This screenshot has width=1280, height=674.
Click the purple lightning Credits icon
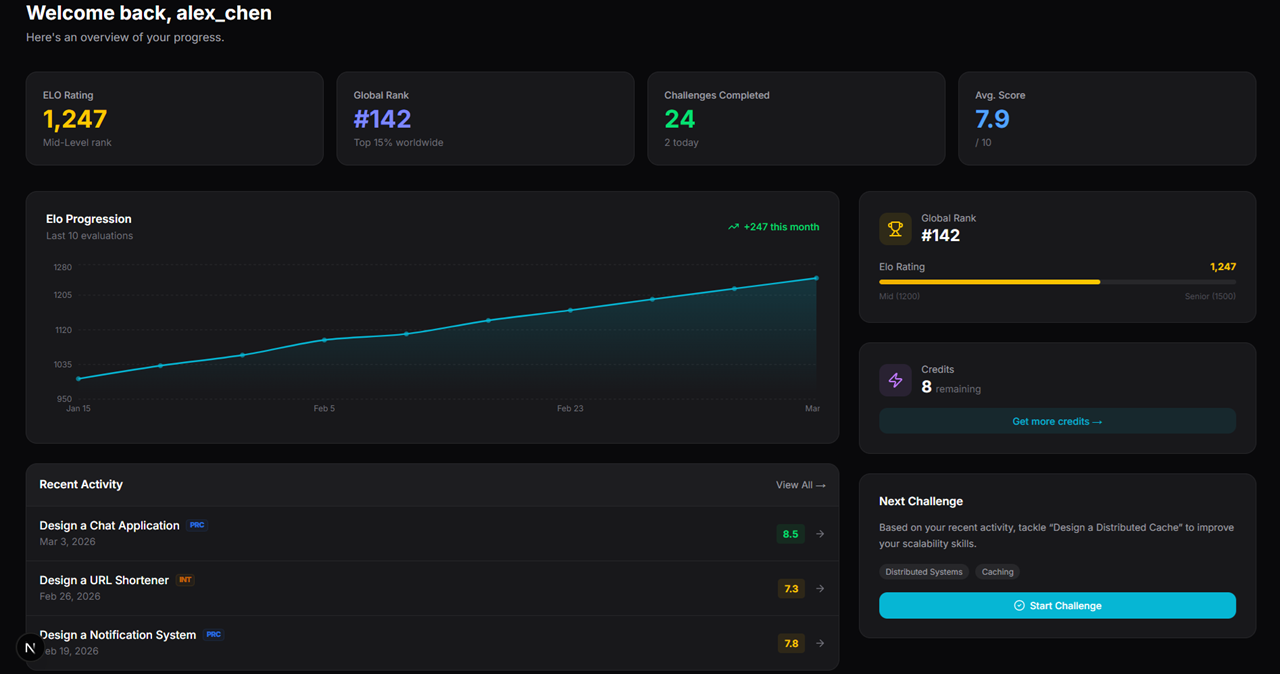(x=894, y=380)
